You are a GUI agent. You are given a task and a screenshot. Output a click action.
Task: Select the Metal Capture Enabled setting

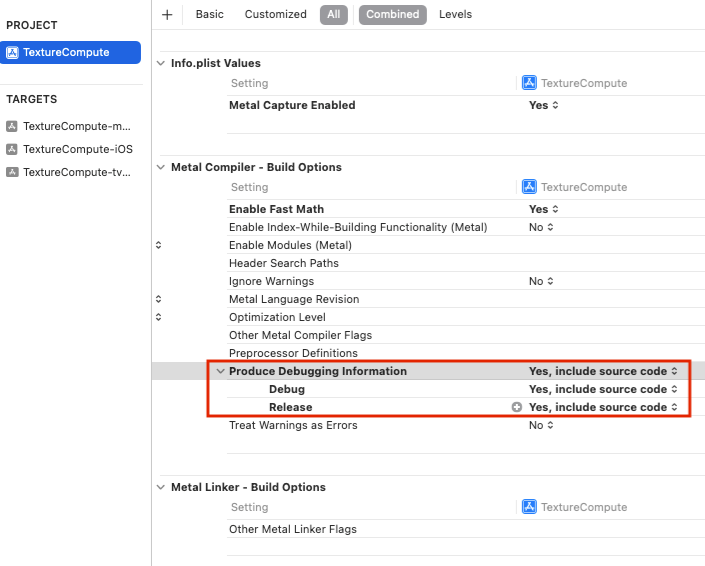pyautogui.click(x=292, y=105)
